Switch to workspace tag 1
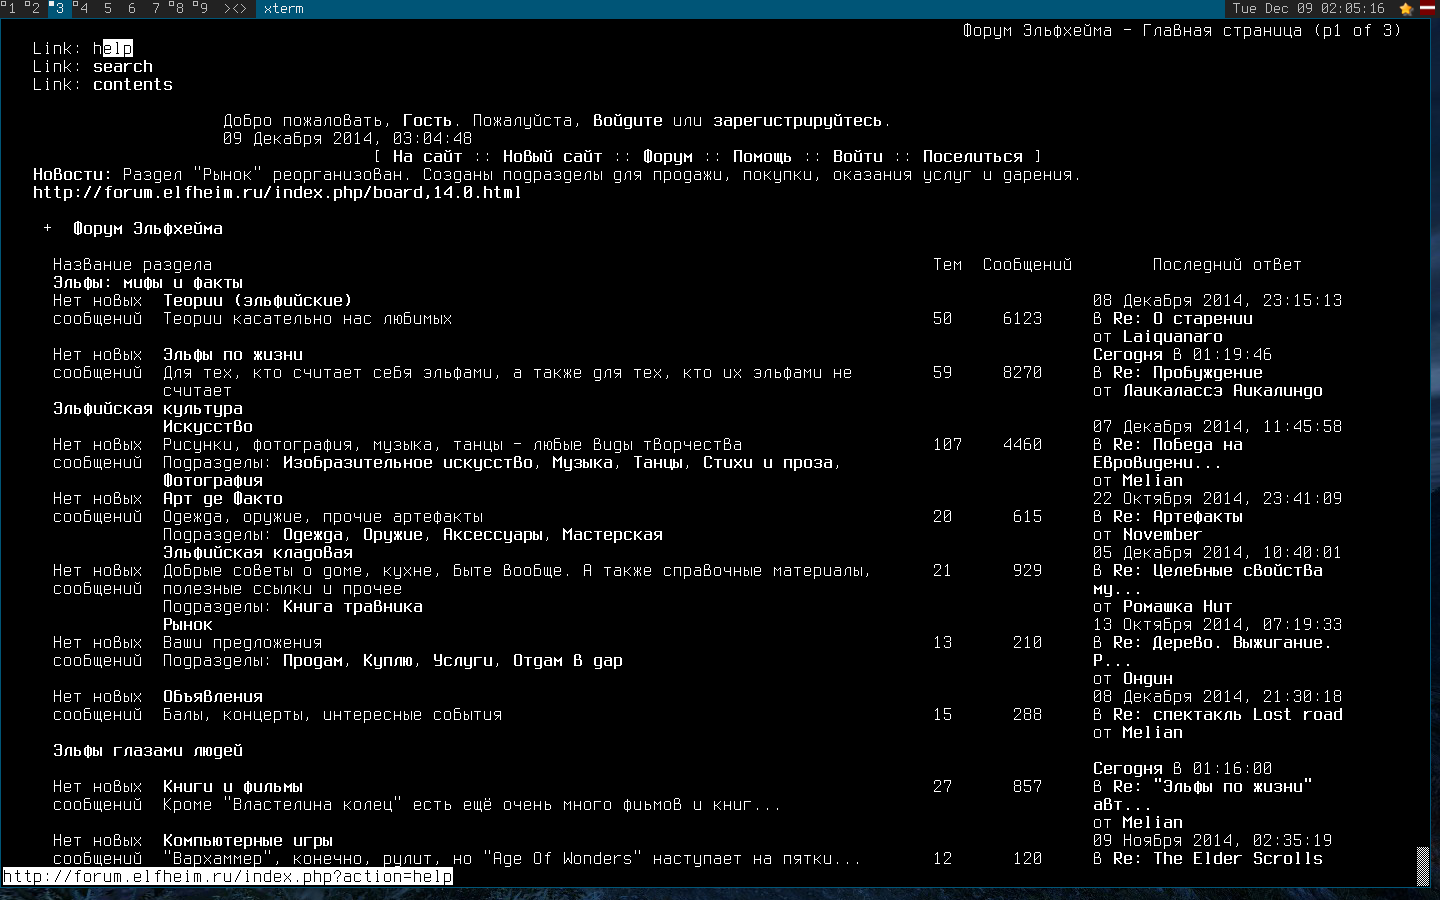This screenshot has height=900, width=1440. point(9,8)
